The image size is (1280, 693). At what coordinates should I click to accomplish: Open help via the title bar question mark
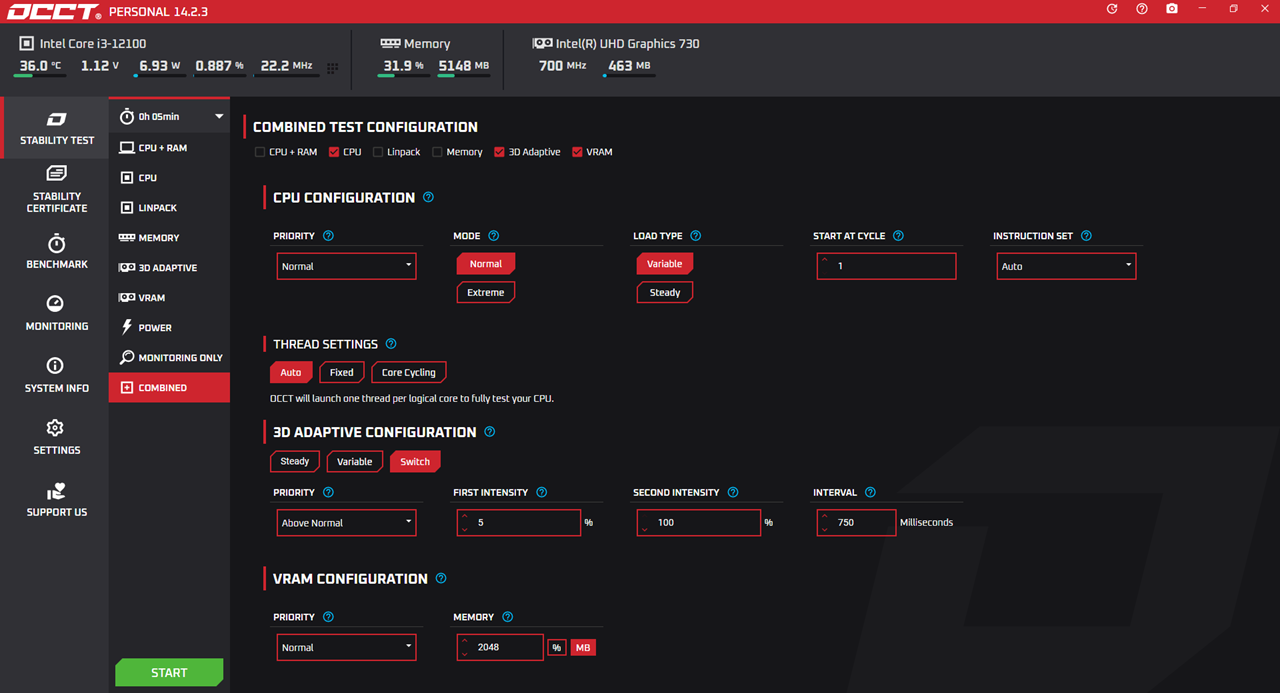tap(1142, 9)
